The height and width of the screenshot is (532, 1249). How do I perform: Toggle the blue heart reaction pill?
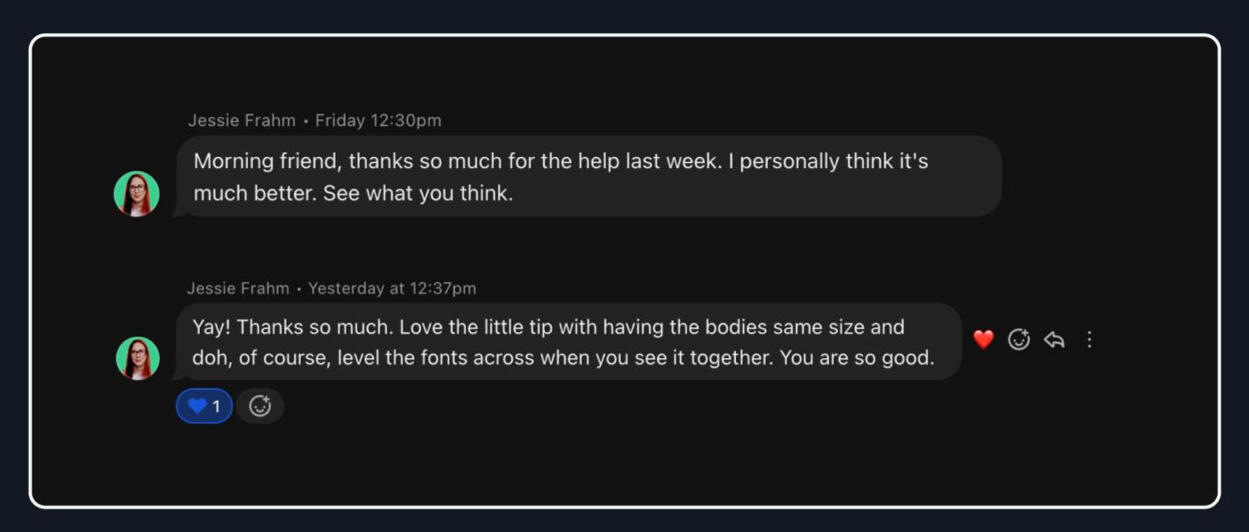tap(204, 406)
